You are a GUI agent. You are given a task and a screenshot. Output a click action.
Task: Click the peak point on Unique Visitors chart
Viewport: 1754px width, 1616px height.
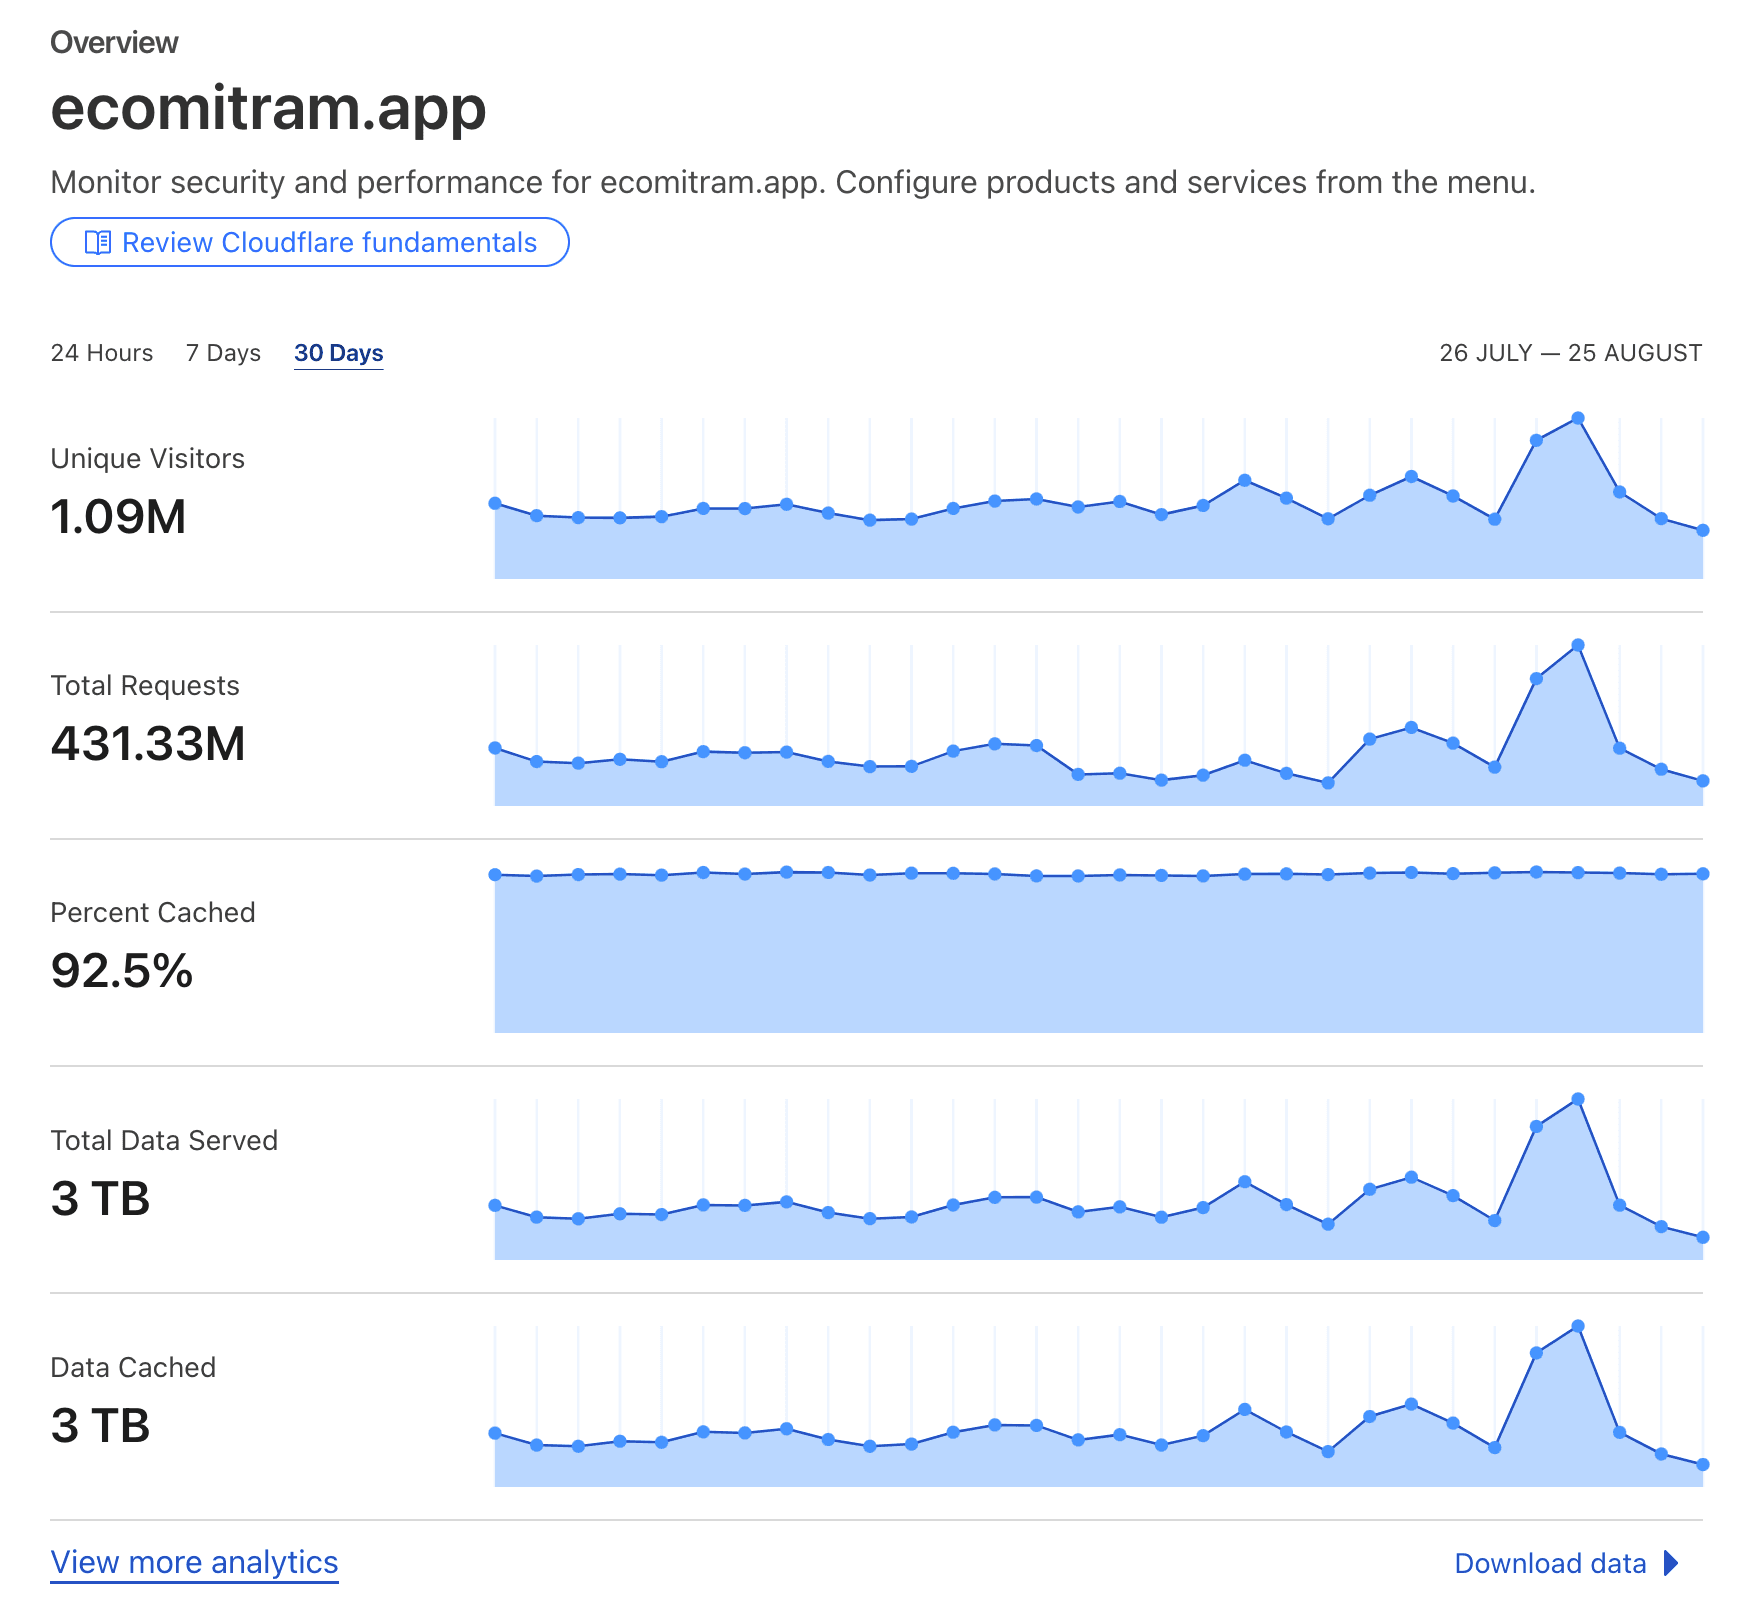[1578, 418]
